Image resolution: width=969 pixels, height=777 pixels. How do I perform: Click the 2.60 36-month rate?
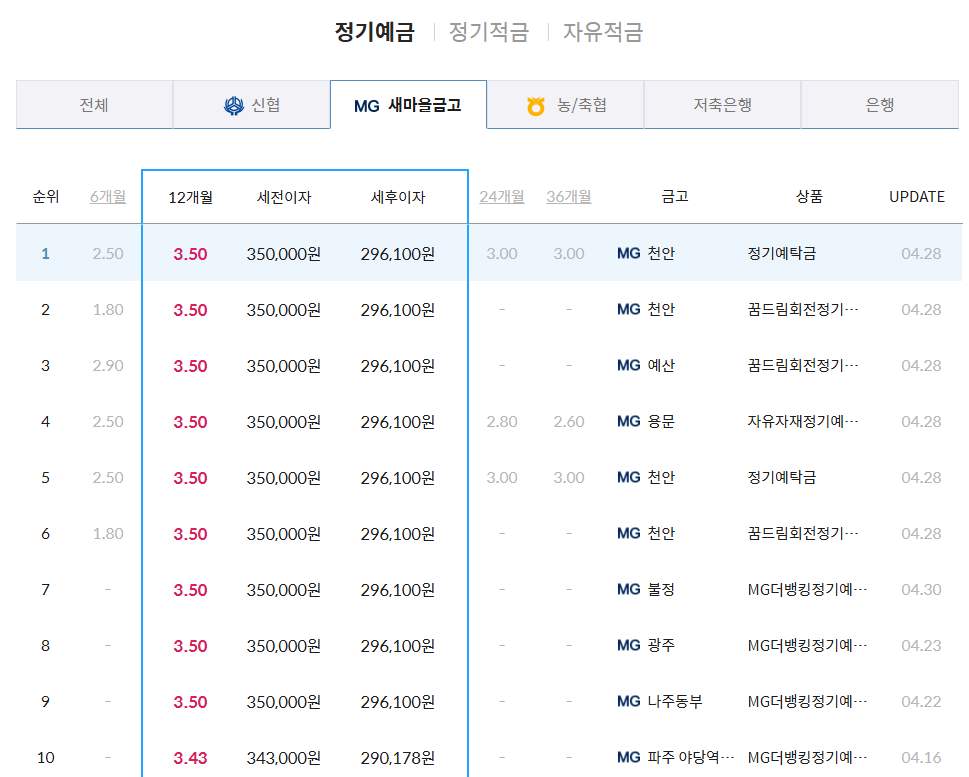click(569, 422)
